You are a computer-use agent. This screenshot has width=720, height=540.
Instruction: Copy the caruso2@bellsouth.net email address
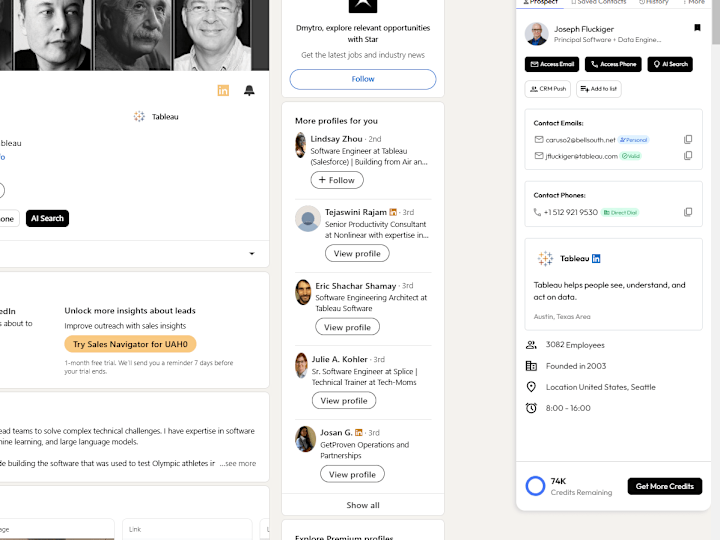688,139
